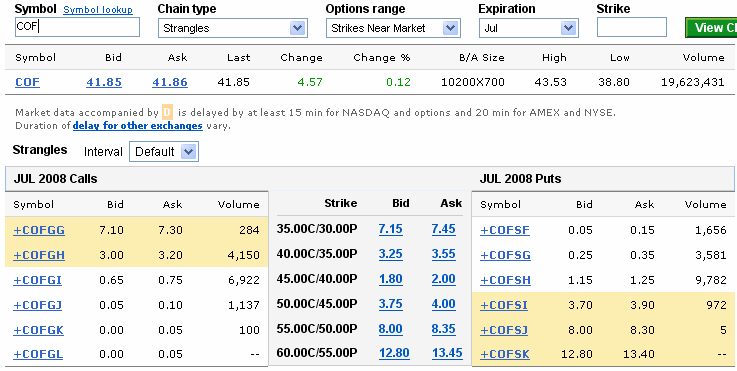Click the green View Chain button
The height and width of the screenshot is (371, 737).
pos(711,28)
